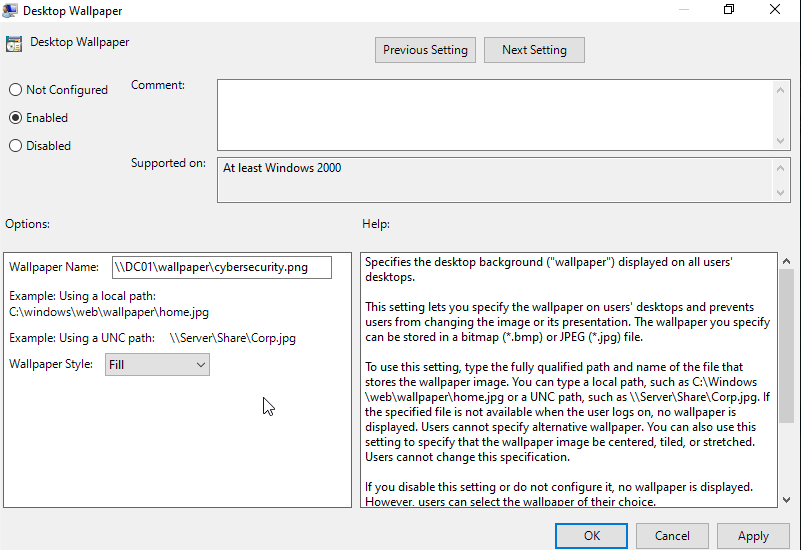Image resolution: width=801 pixels, height=550 pixels.
Task: Click the example UNC path \\Server\Share\Corp.jpg
Action: [232, 338]
